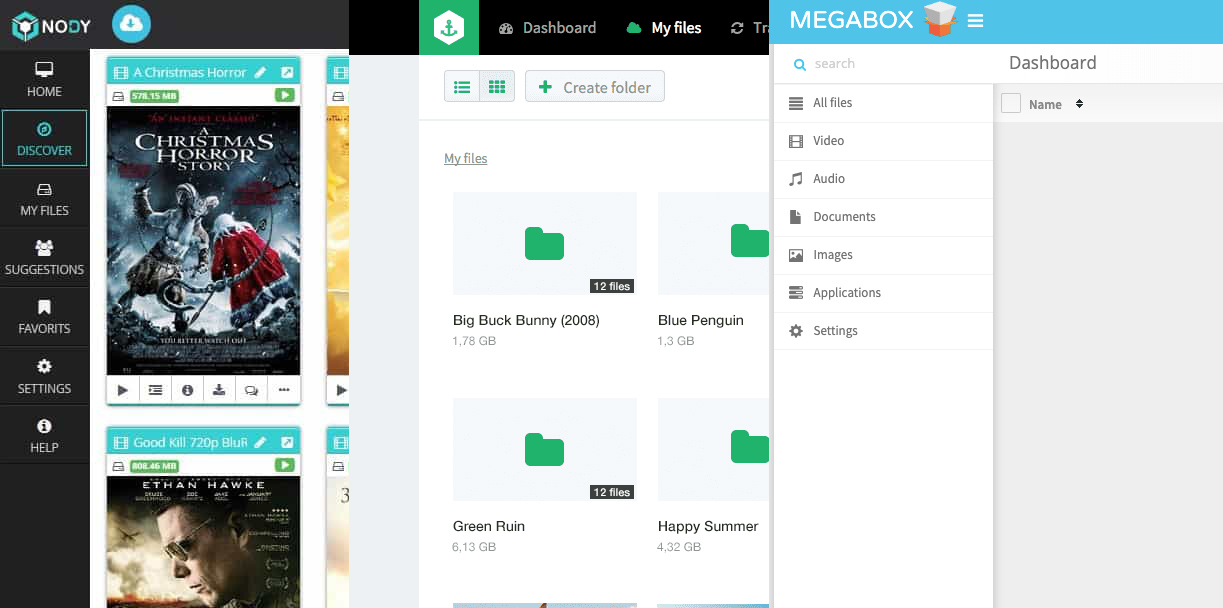The image size is (1223, 608).
Task: Click the pencil edit icon on Good Kill 720p card
Action: coord(261,442)
